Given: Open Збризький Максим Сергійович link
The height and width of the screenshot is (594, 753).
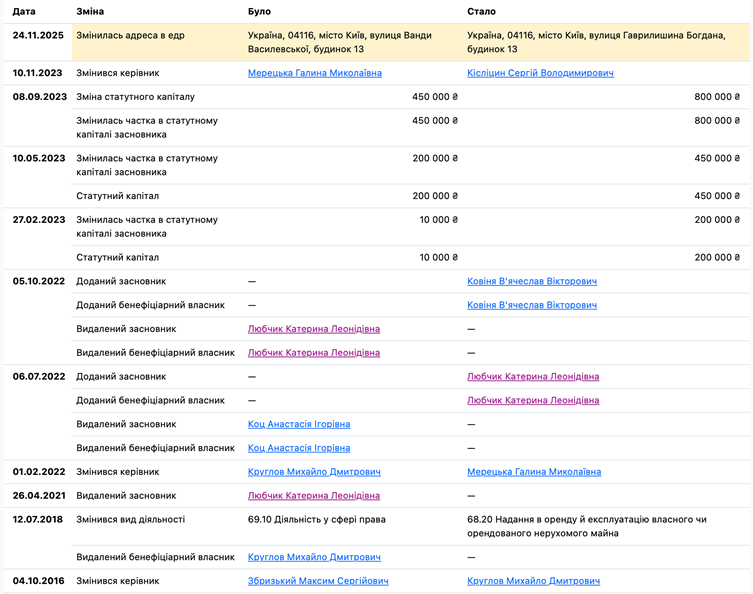Looking at the screenshot, I should 318,581.
